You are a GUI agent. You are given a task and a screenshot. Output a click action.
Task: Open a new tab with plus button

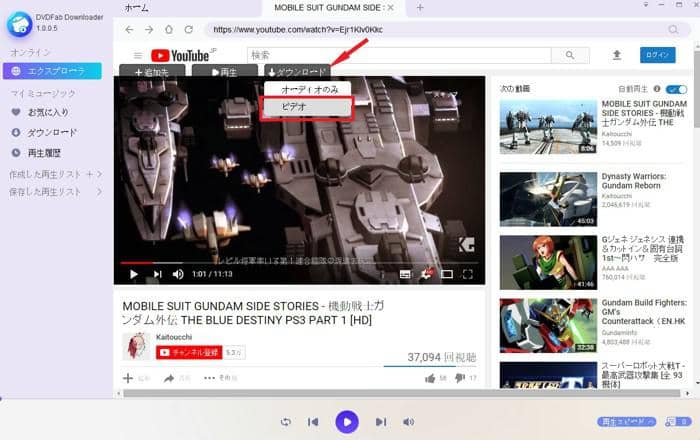[x=420, y=8]
